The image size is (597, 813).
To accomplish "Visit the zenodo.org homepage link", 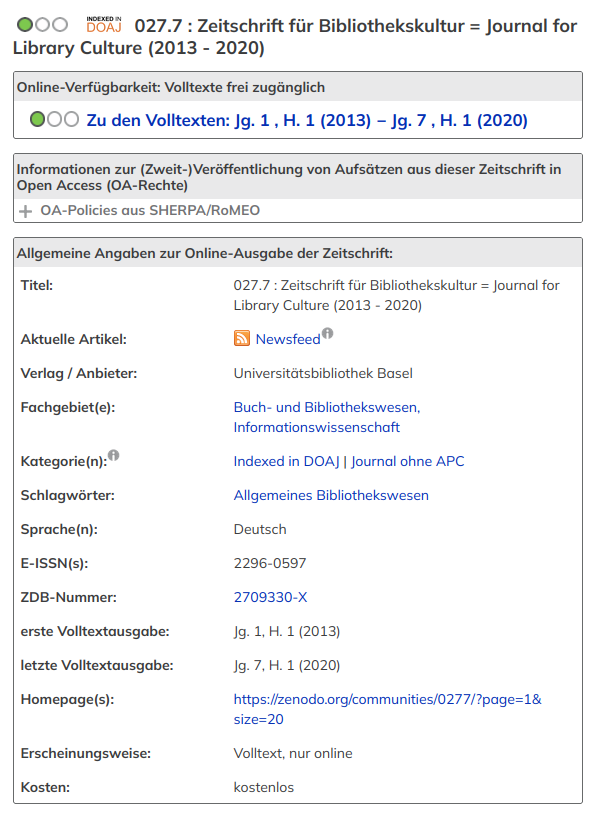I will 387,709.
